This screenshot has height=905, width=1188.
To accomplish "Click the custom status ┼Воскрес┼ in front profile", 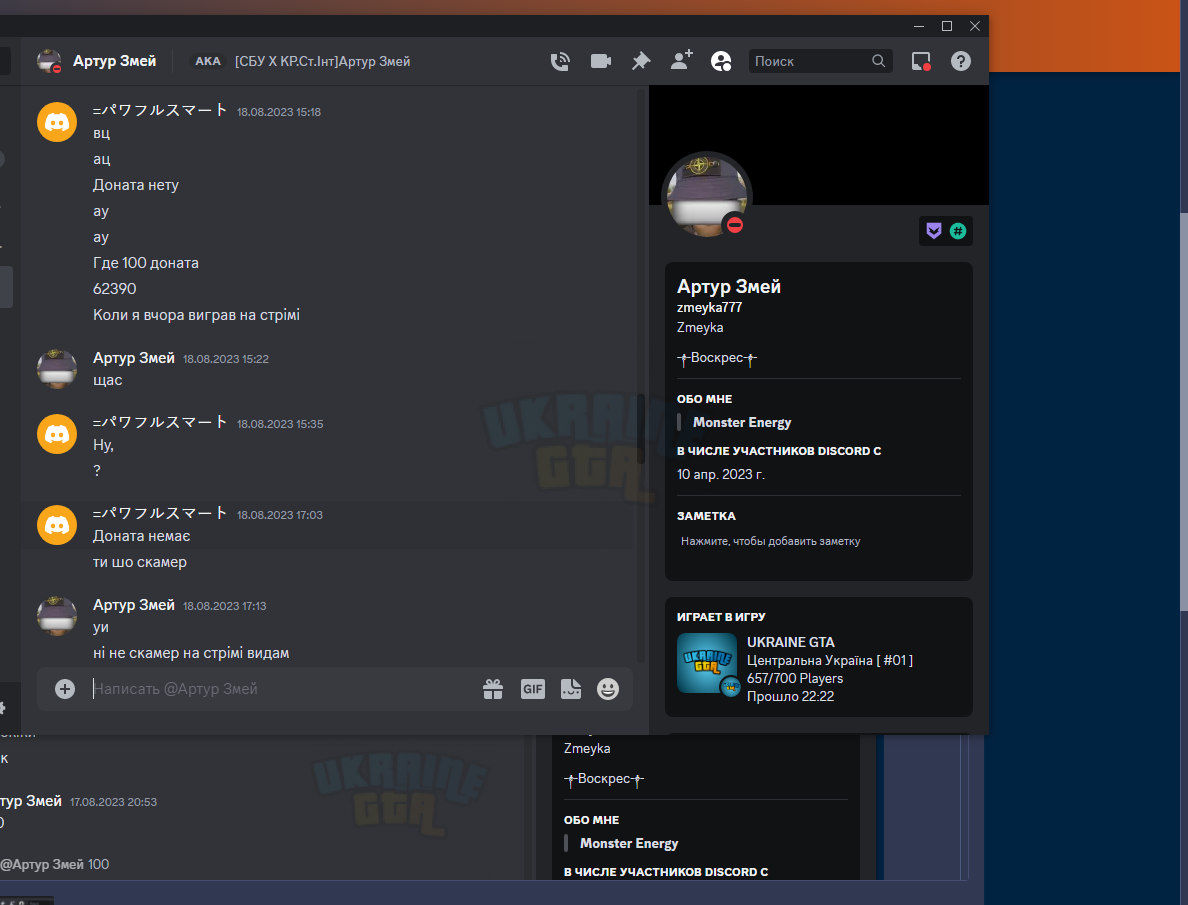I will (x=717, y=359).
